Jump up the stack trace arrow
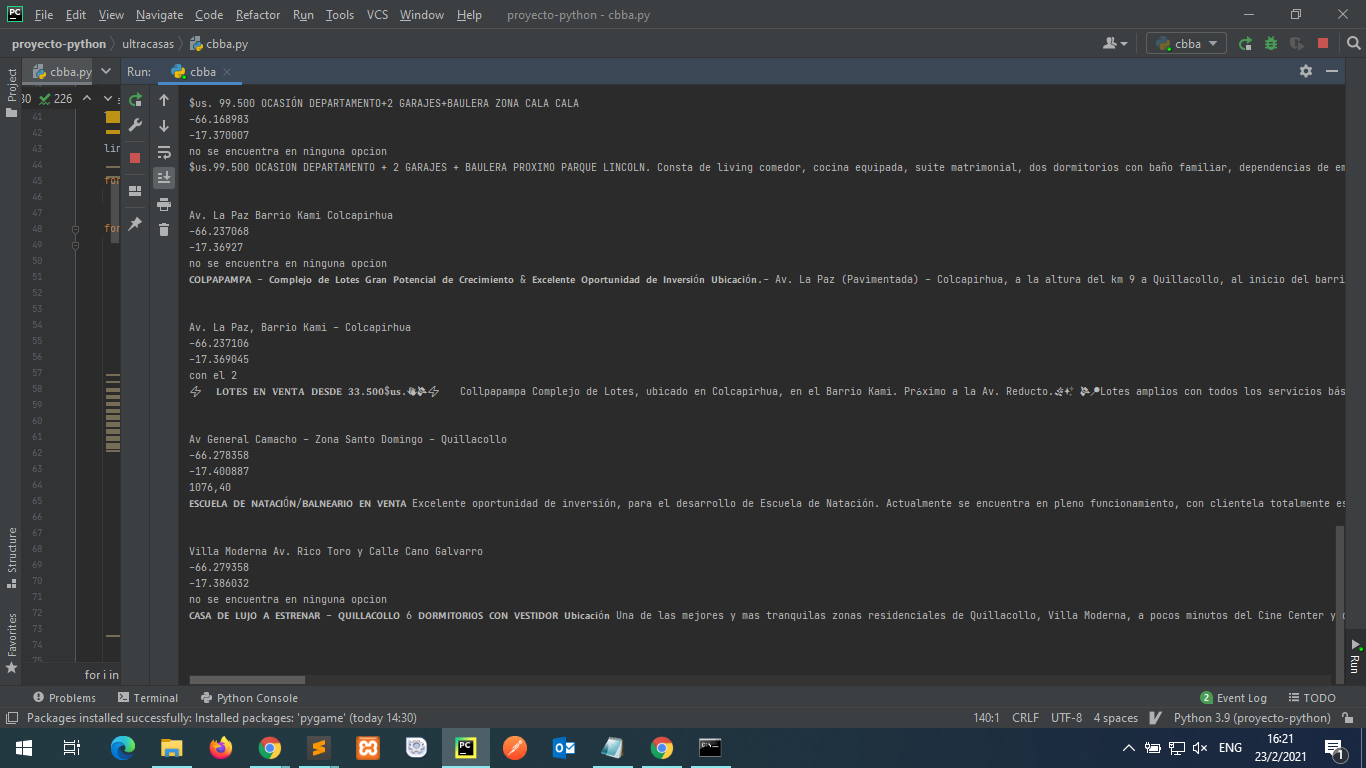 [x=164, y=100]
